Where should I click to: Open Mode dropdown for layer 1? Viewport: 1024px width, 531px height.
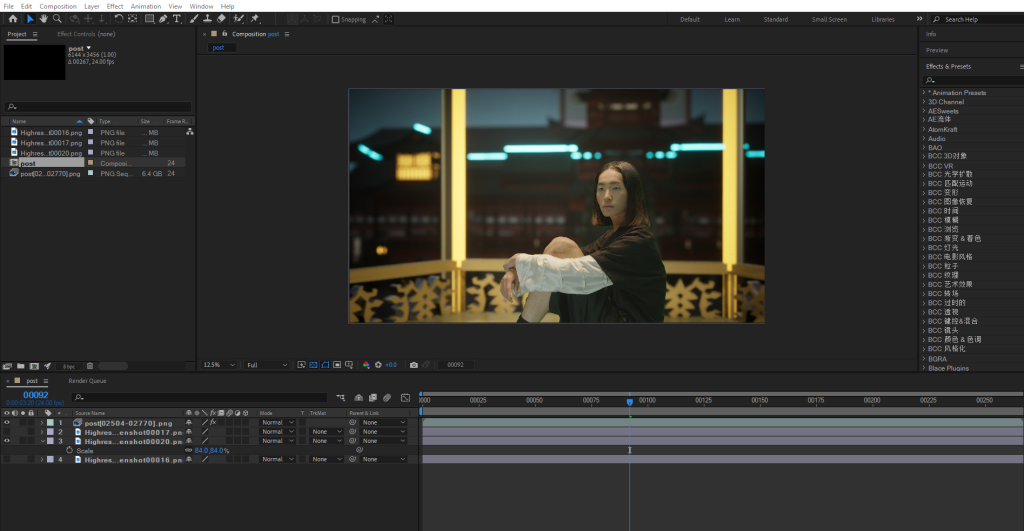click(x=278, y=423)
